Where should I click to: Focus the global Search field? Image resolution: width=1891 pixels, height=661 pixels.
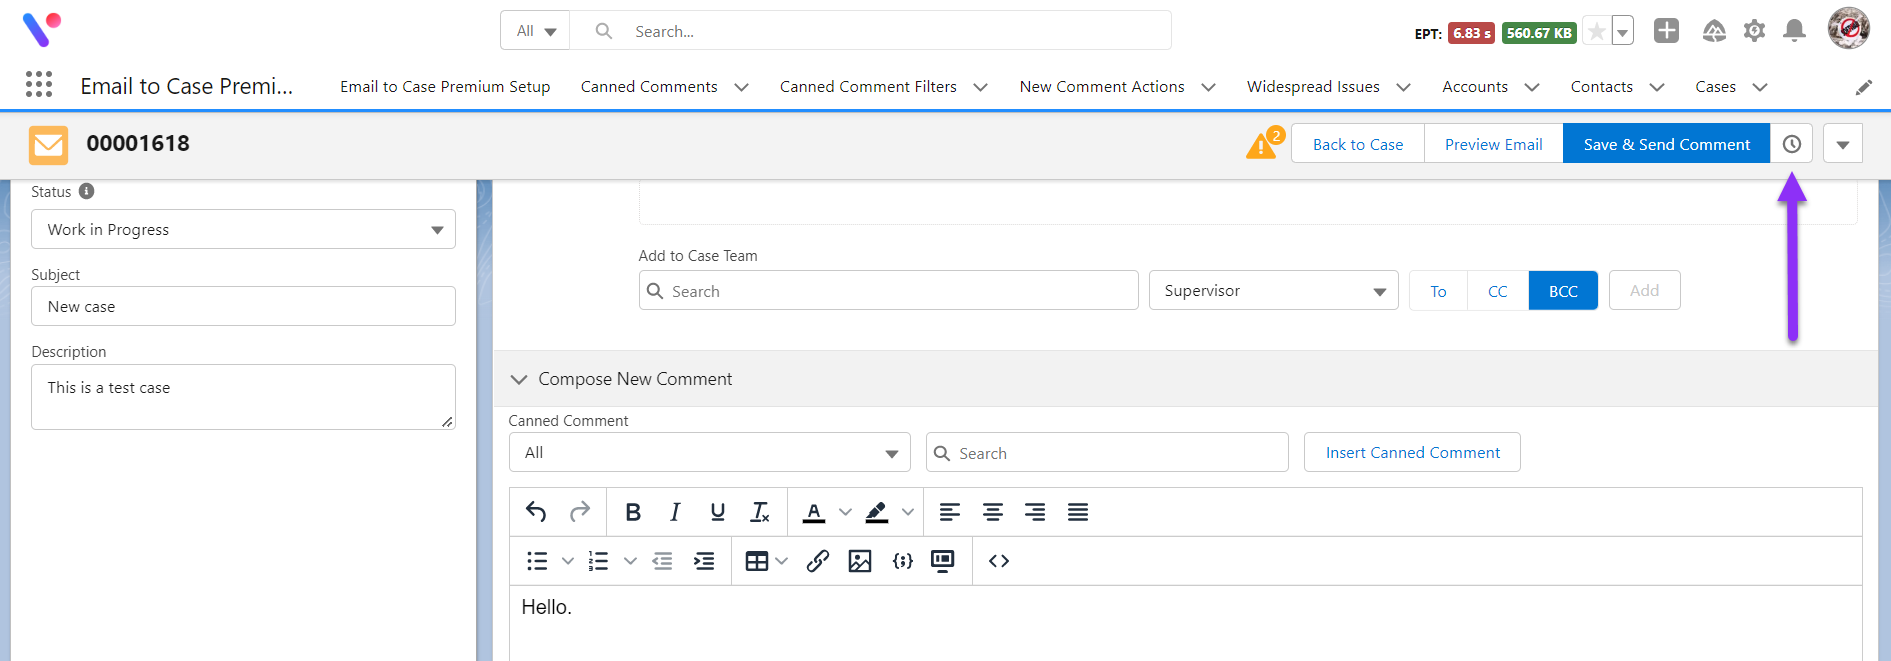871,31
